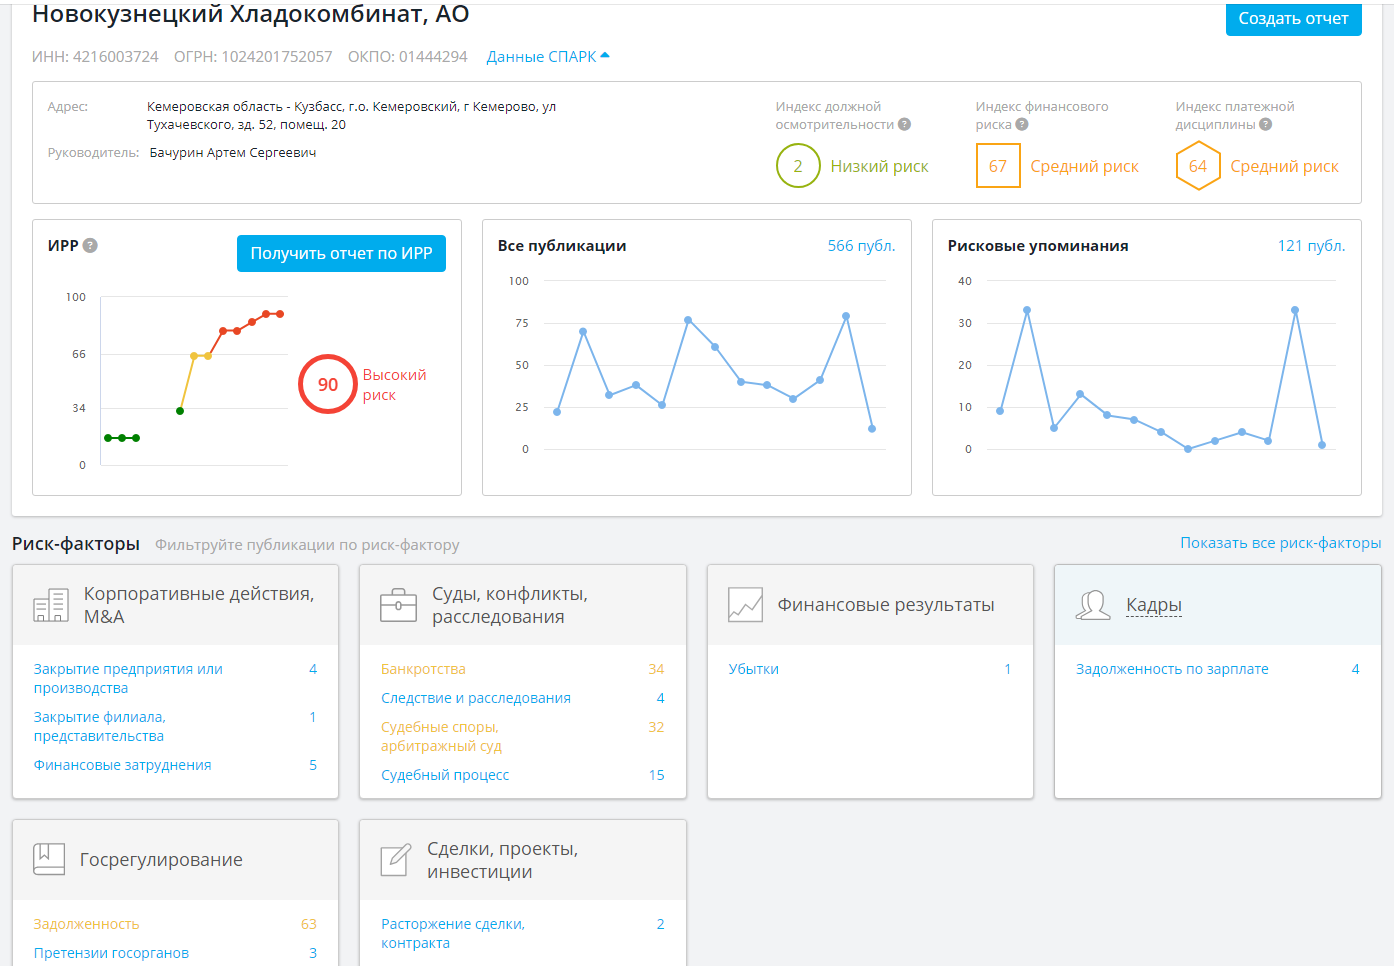Click the briefcase icon for Суды, конфликты
Screen dimensions: 1394x966
[x=398, y=605]
